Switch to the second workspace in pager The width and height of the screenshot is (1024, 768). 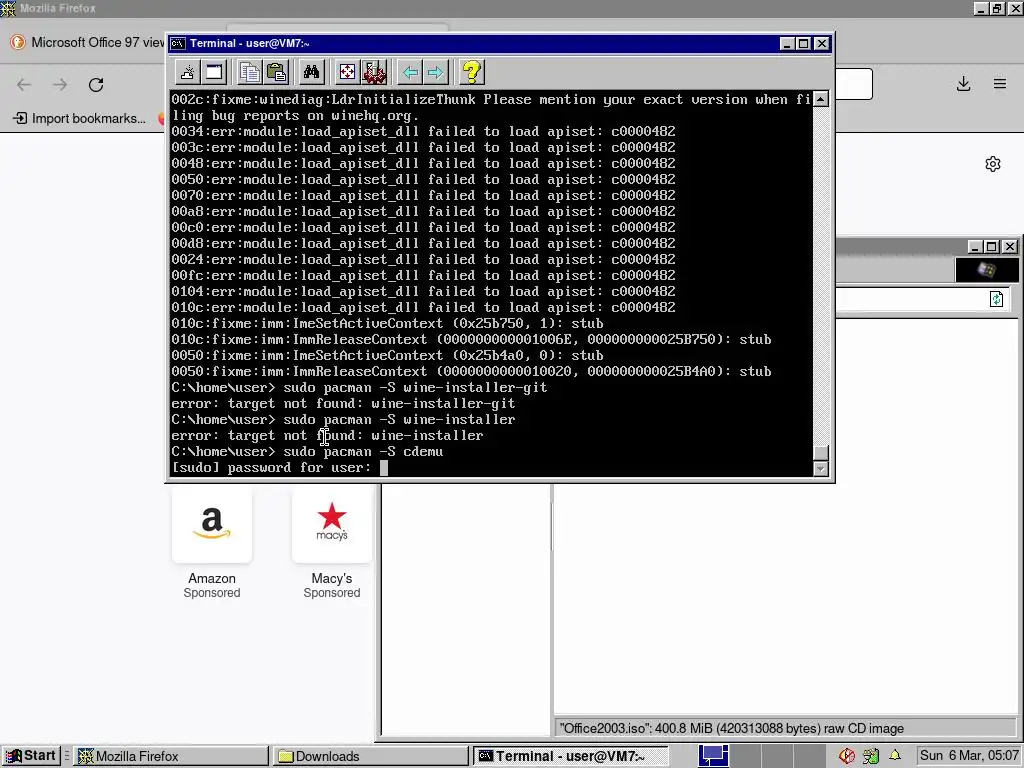pyautogui.click(x=744, y=756)
